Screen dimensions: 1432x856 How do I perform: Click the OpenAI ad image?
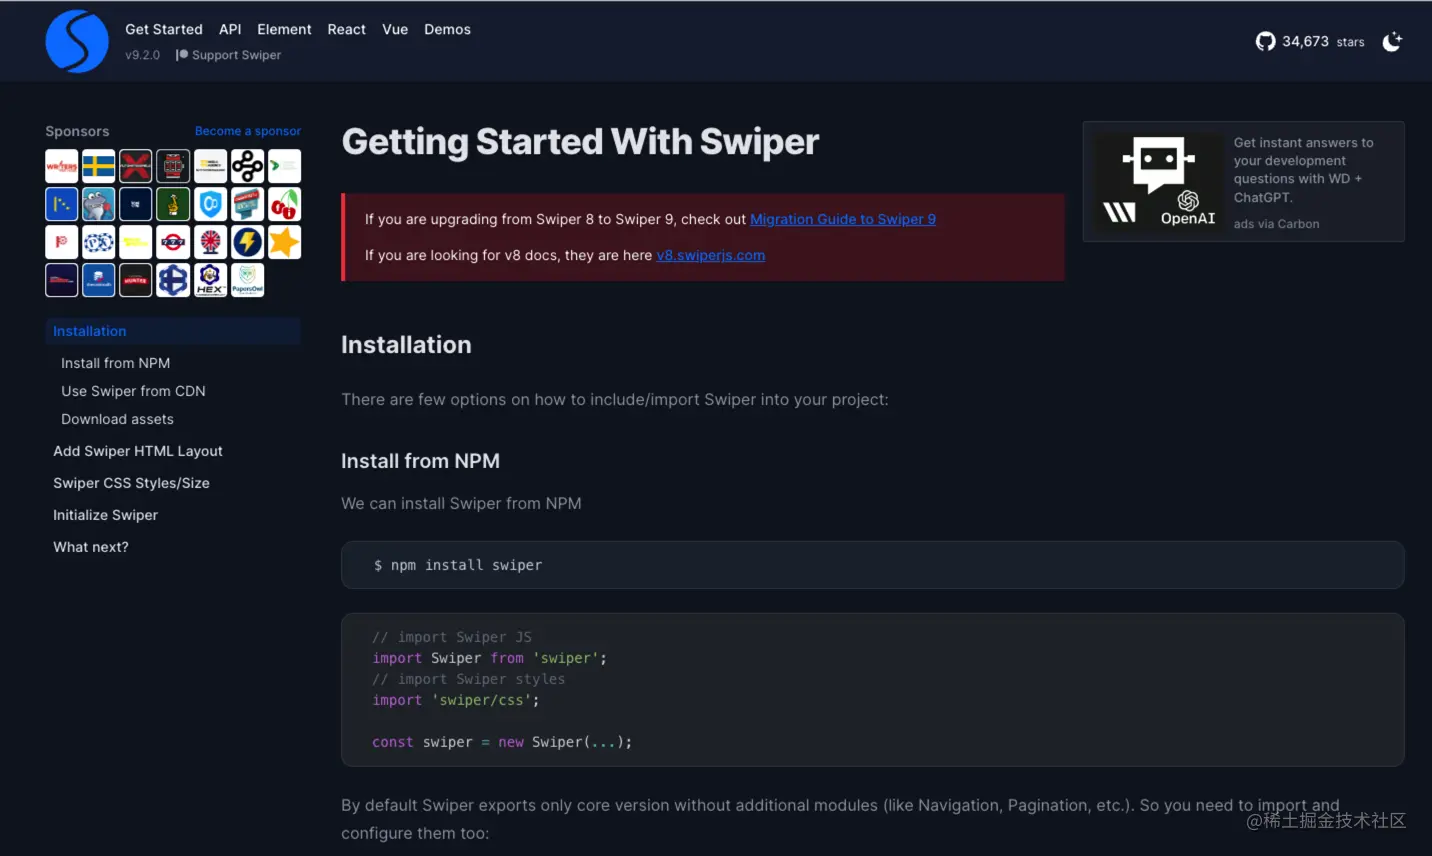(1159, 182)
